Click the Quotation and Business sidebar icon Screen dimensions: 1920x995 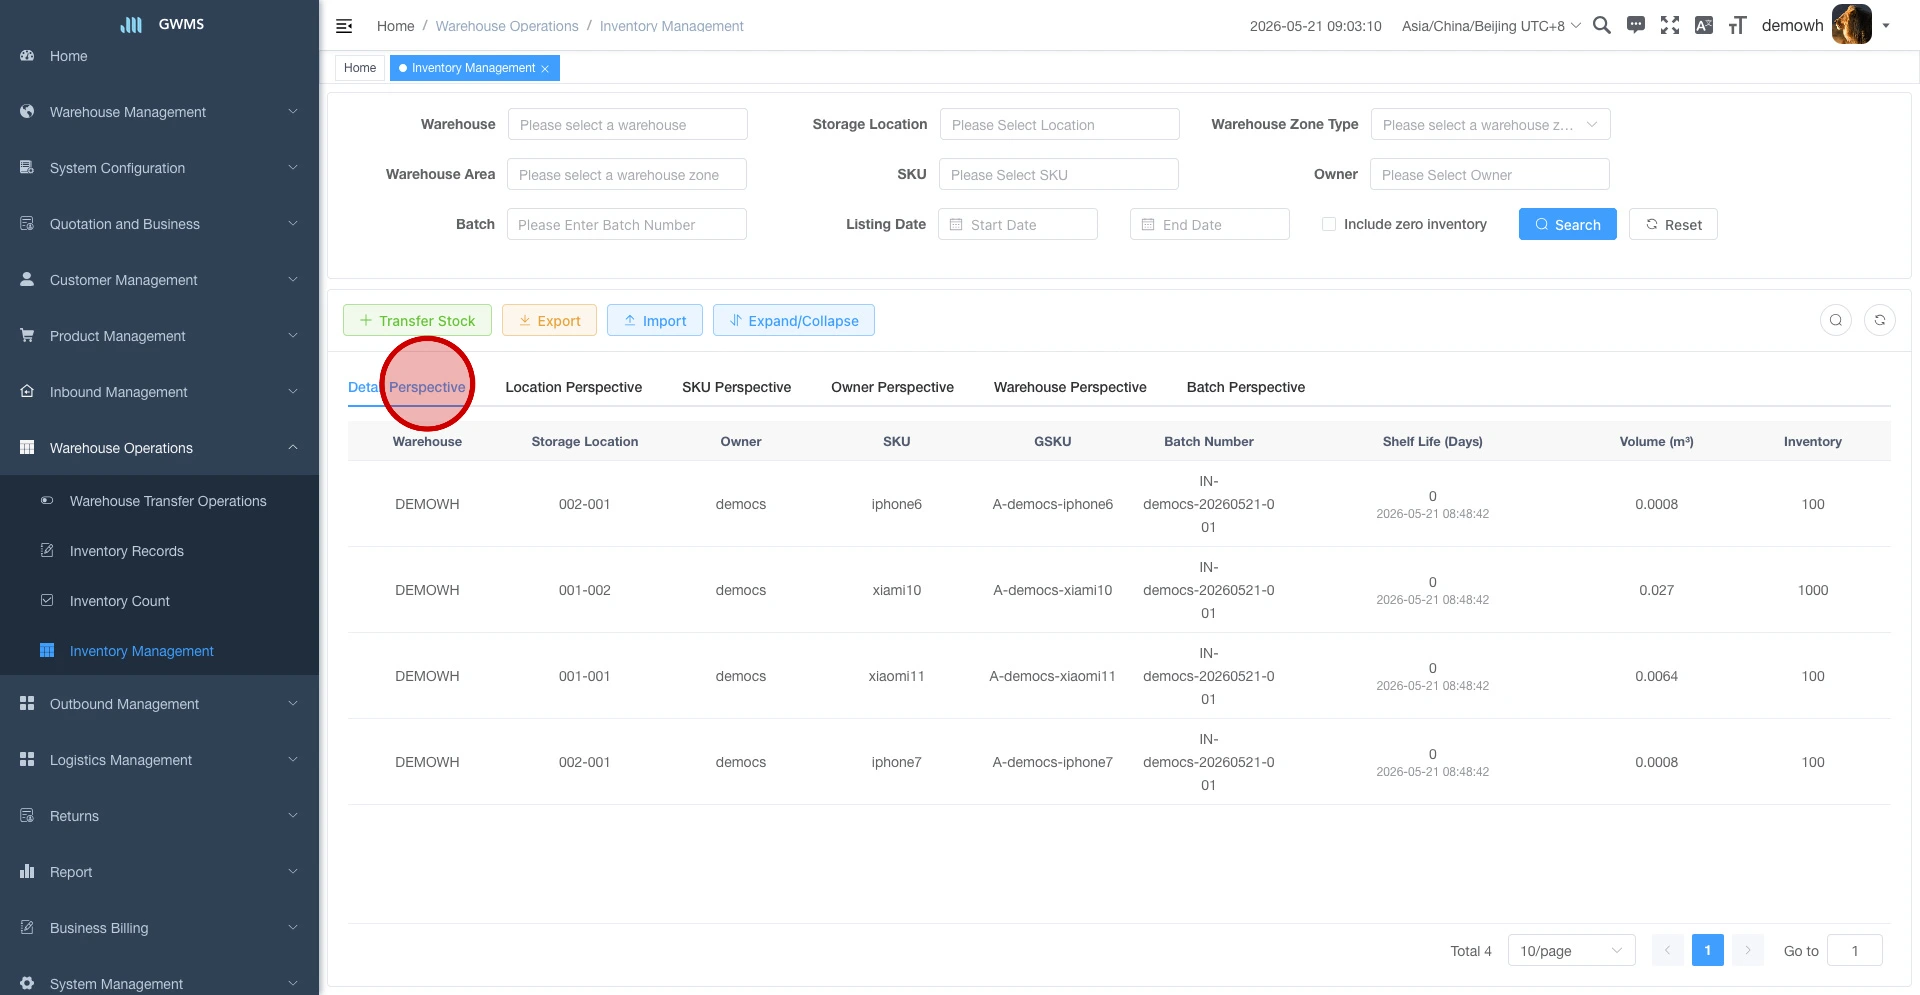pyautogui.click(x=27, y=223)
